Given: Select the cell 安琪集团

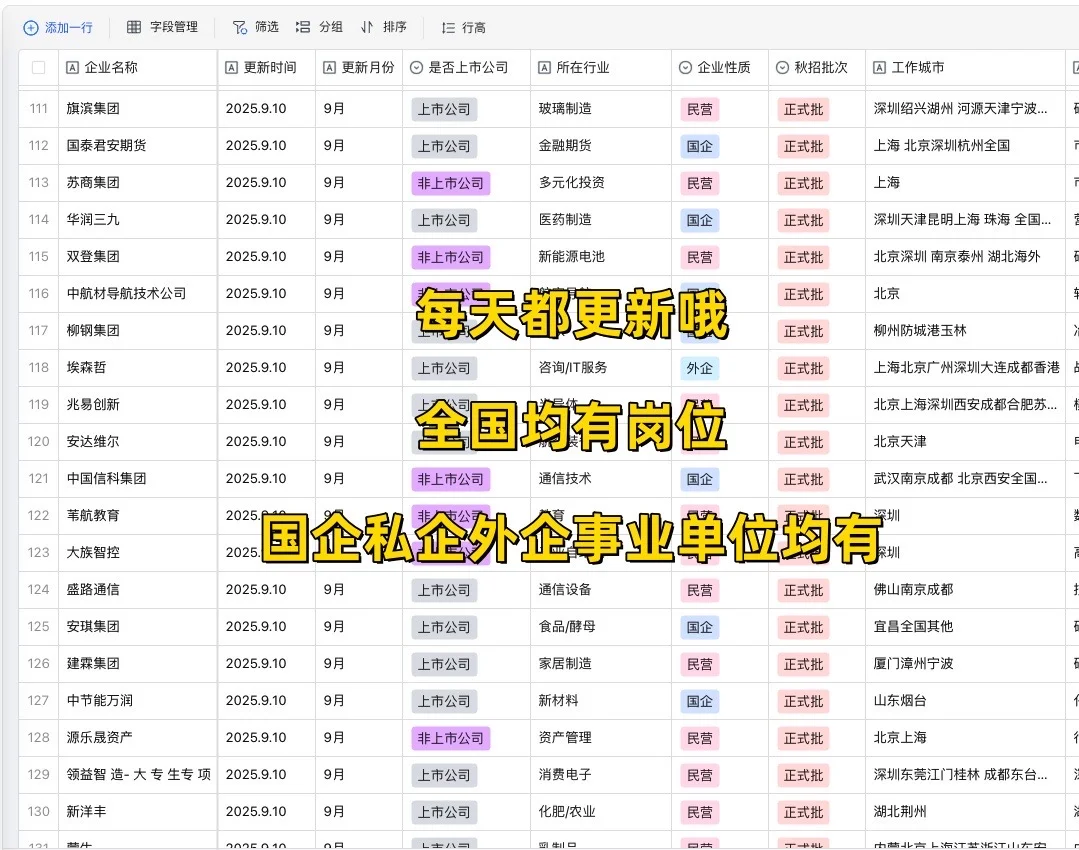Looking at the screenshot, I should [x=138, y=627].
